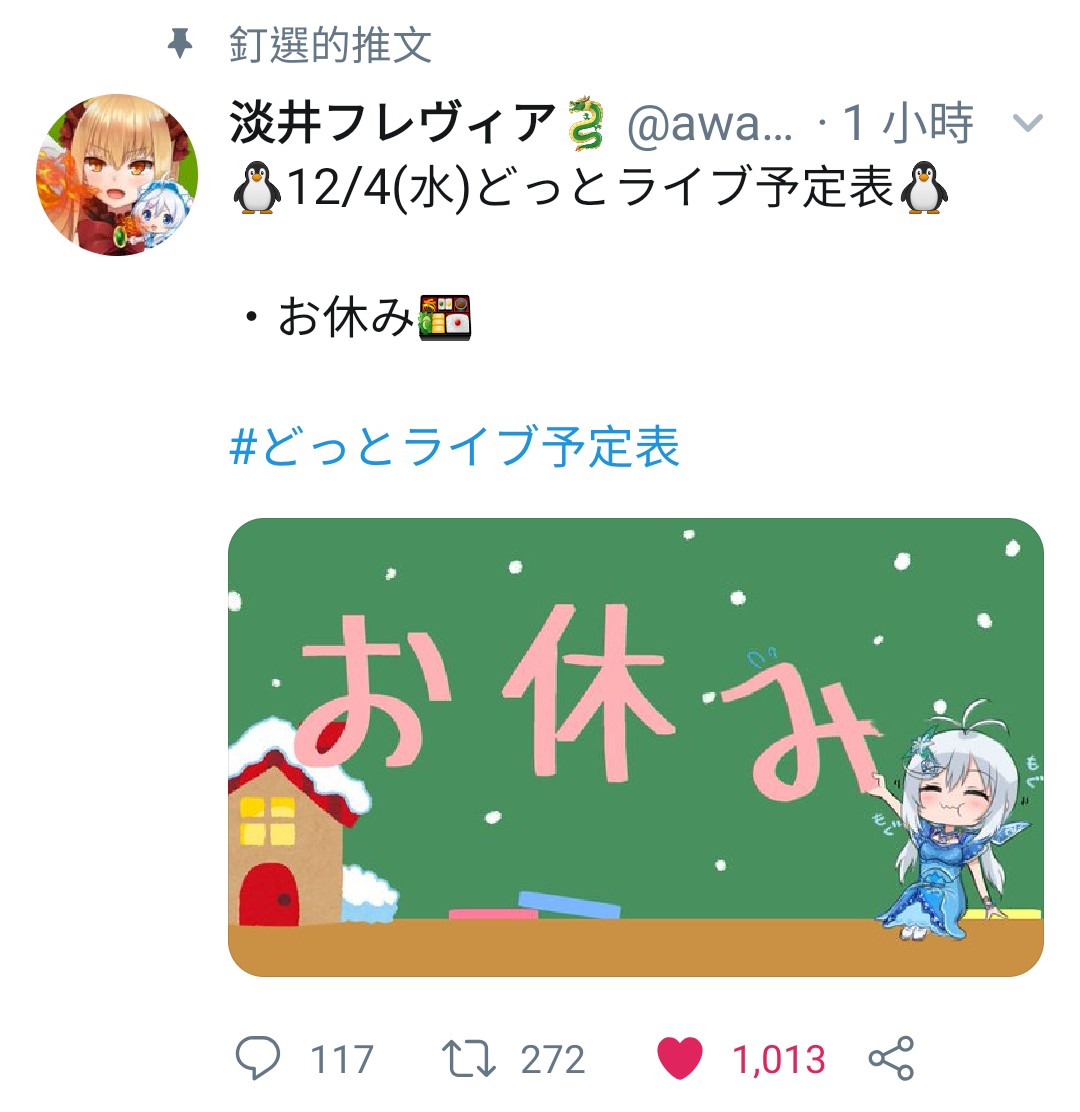Open the @awa... account handle
This screenshot has height=1112, width=1080.
coord(710,124)
